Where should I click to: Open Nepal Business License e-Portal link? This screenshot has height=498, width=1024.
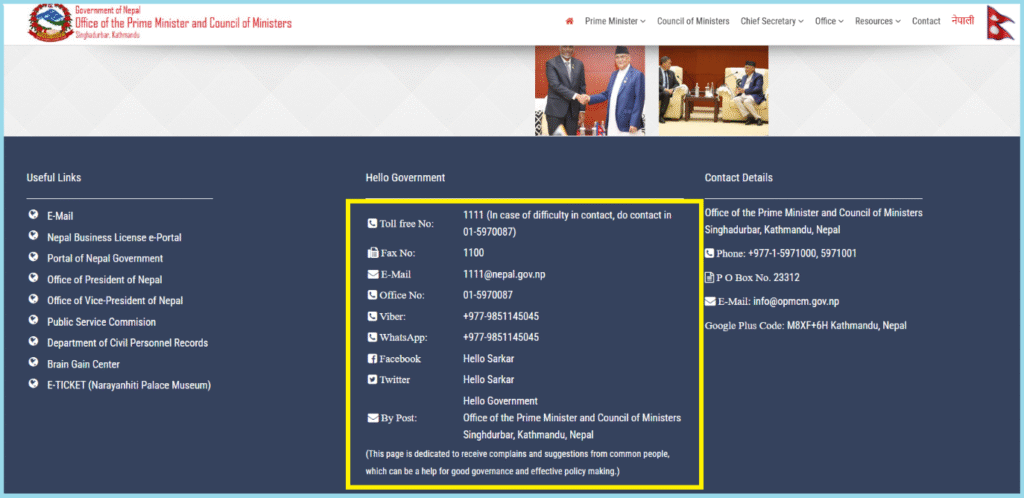tap(114, 238)
